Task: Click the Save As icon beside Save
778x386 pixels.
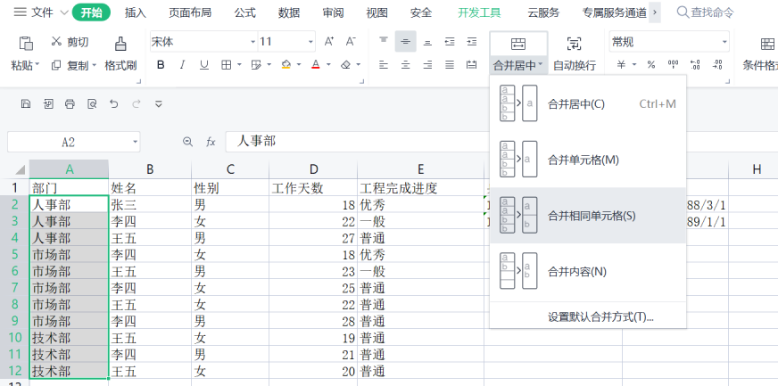Action: [x=48, y=104]
